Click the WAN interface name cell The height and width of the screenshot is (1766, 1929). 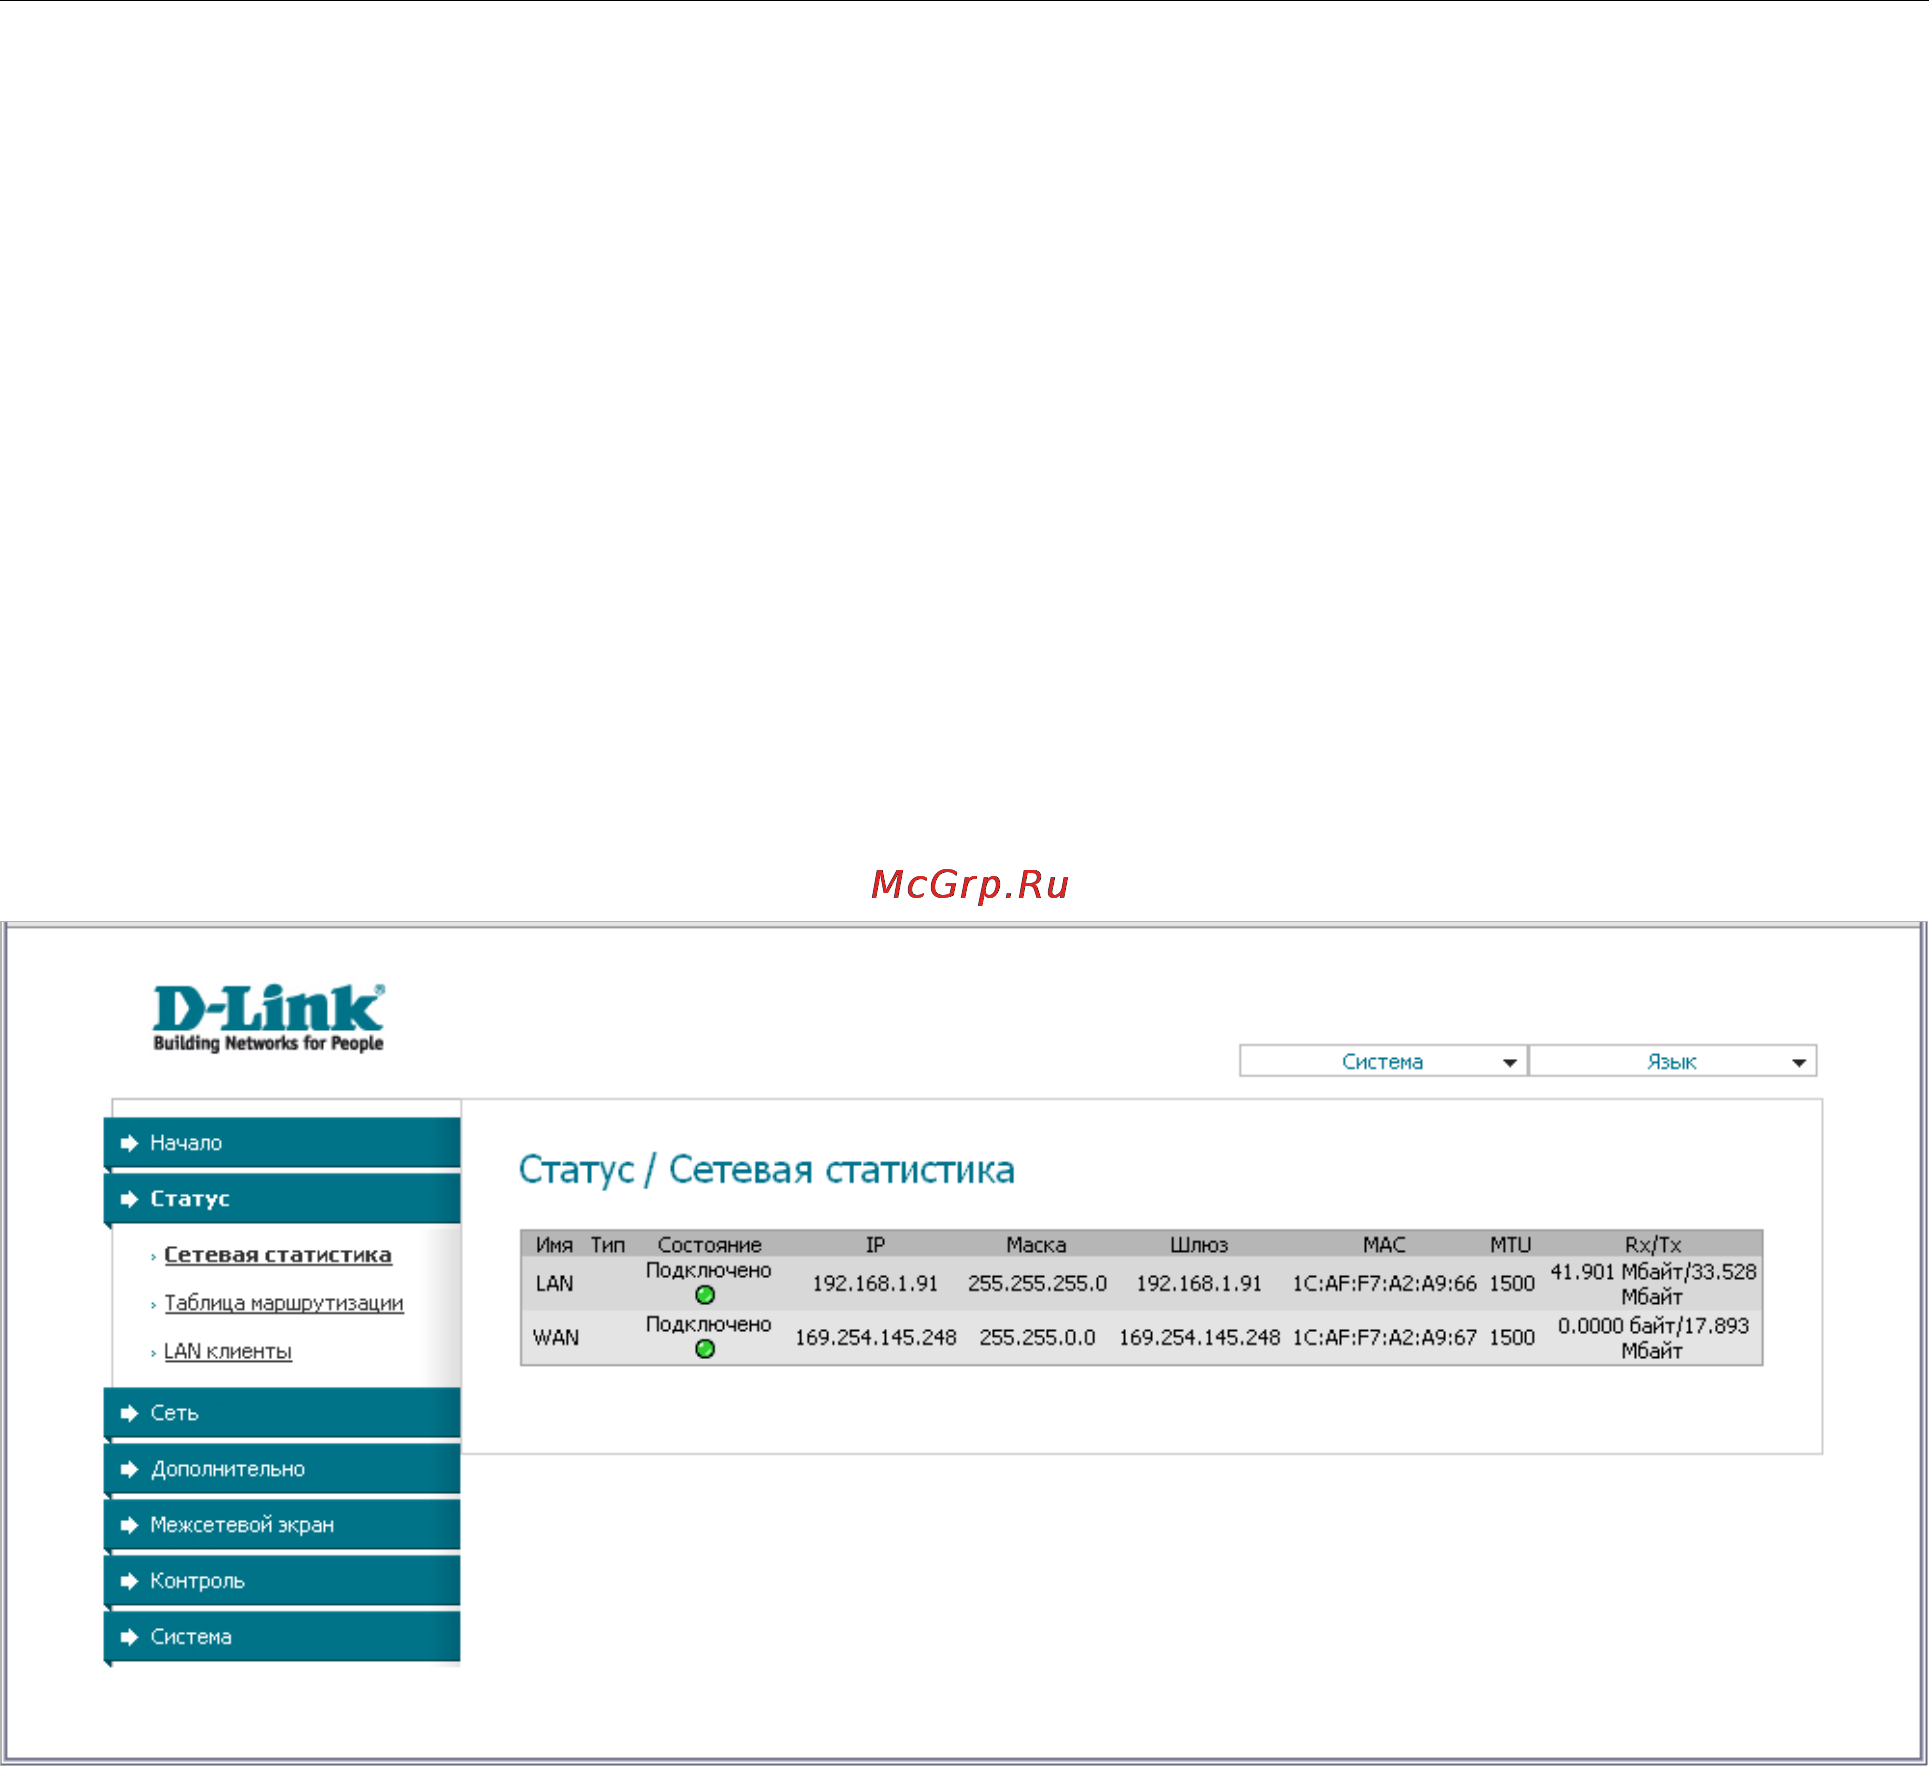point(556,1337)
